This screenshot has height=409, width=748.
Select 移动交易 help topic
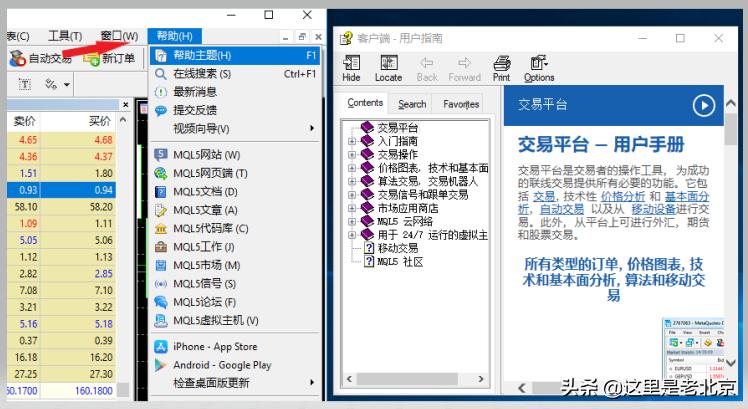(397, 248)
